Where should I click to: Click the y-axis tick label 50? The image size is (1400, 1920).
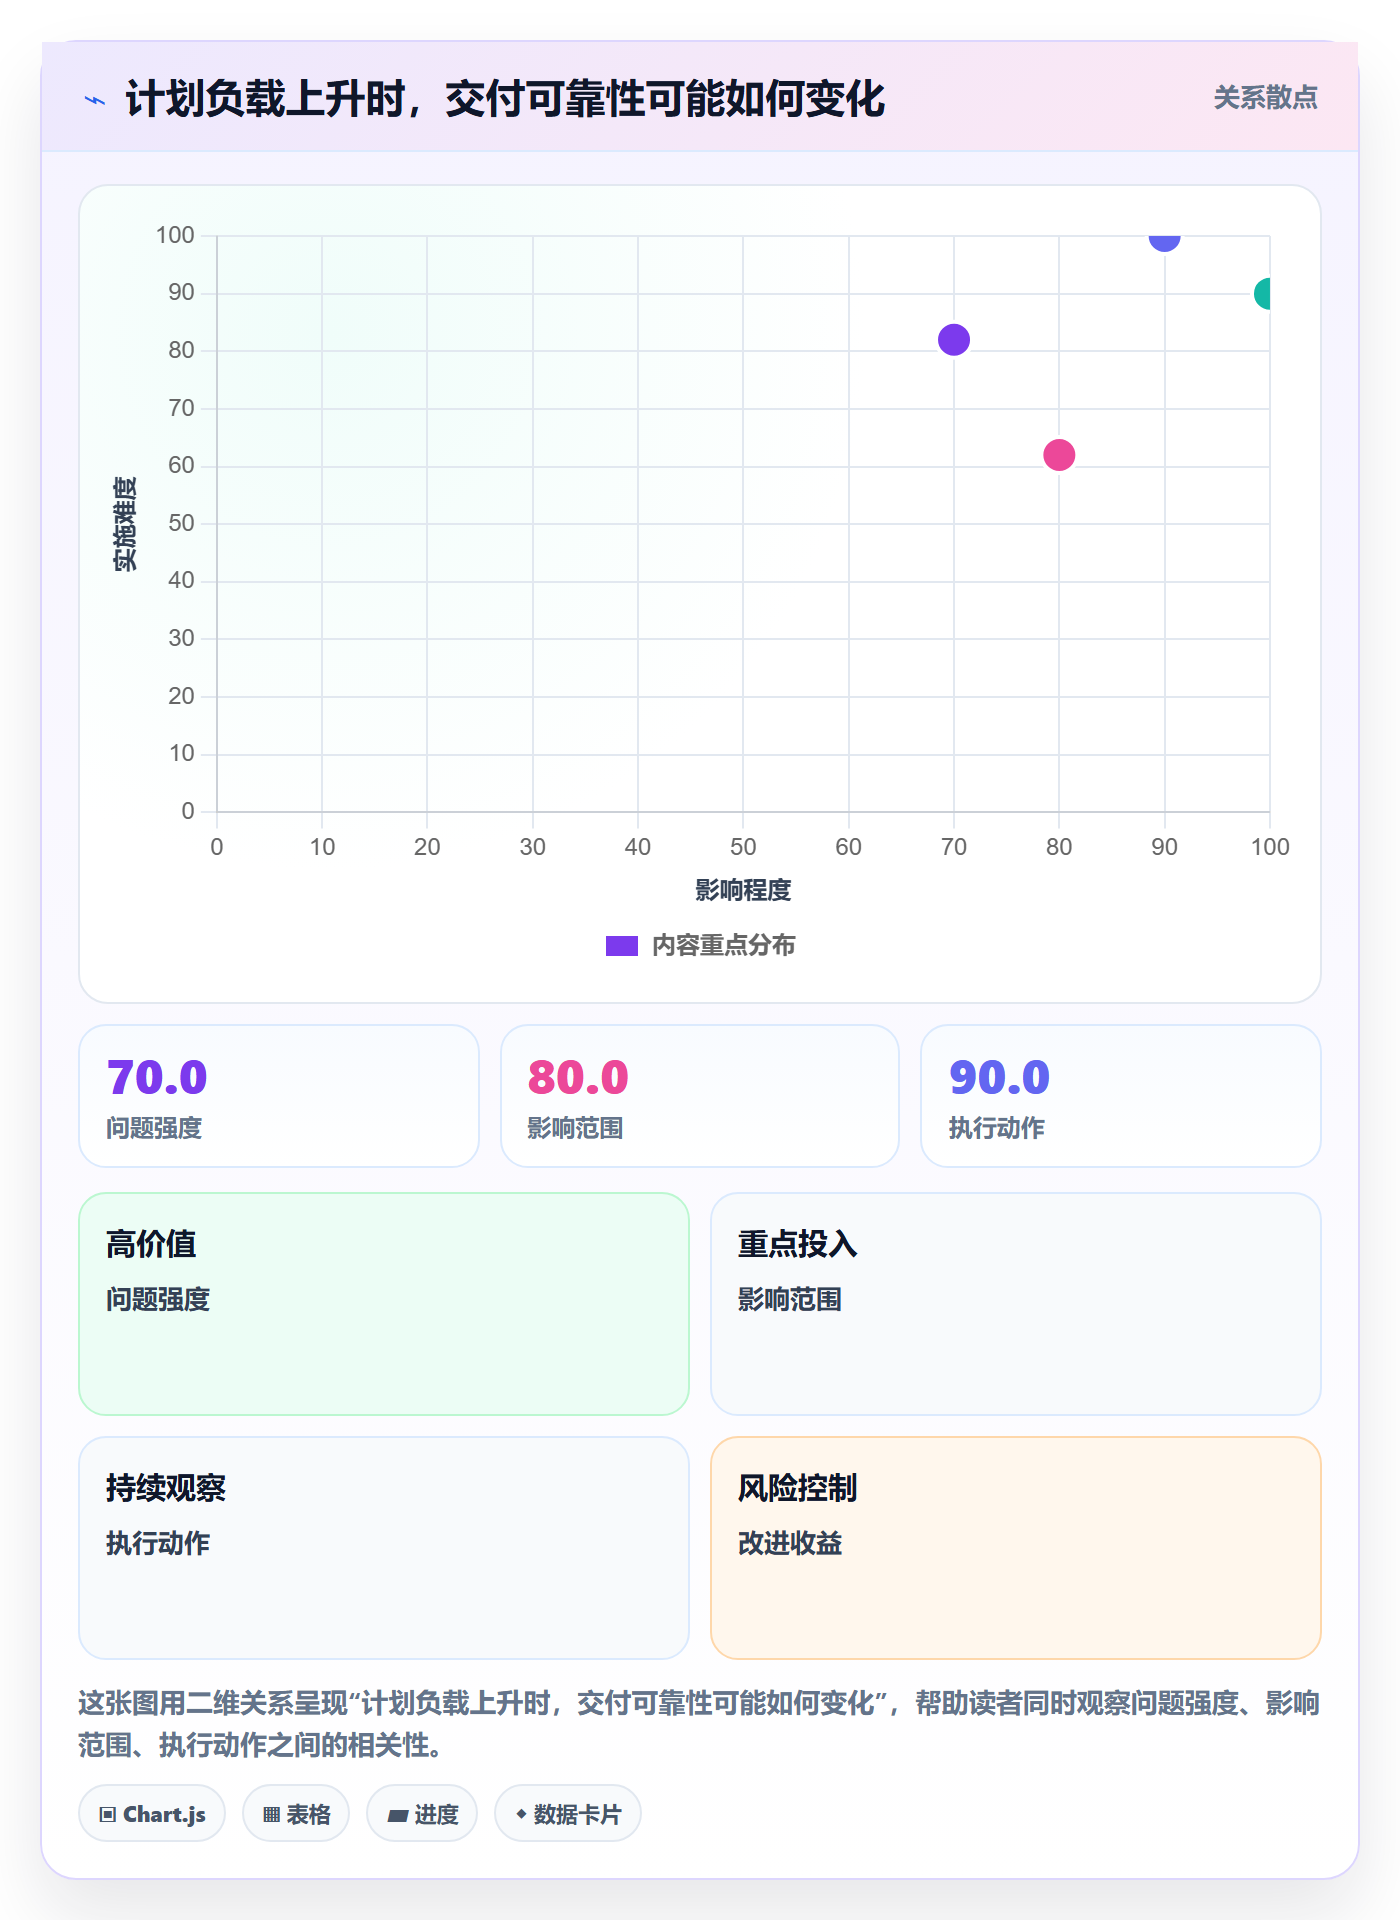point(181,523)
